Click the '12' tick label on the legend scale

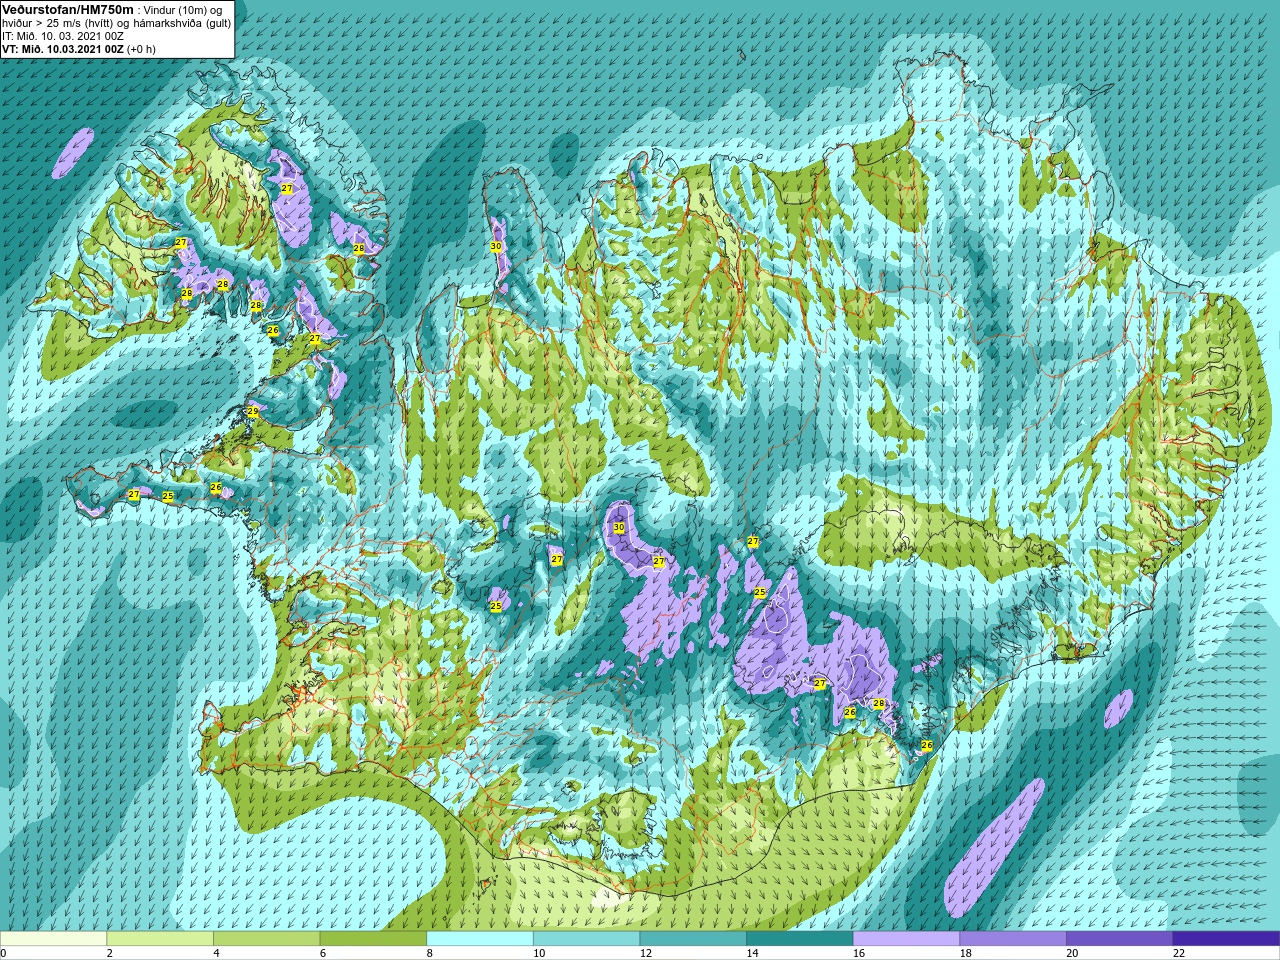pyautogui.click(x=646, y=953)
